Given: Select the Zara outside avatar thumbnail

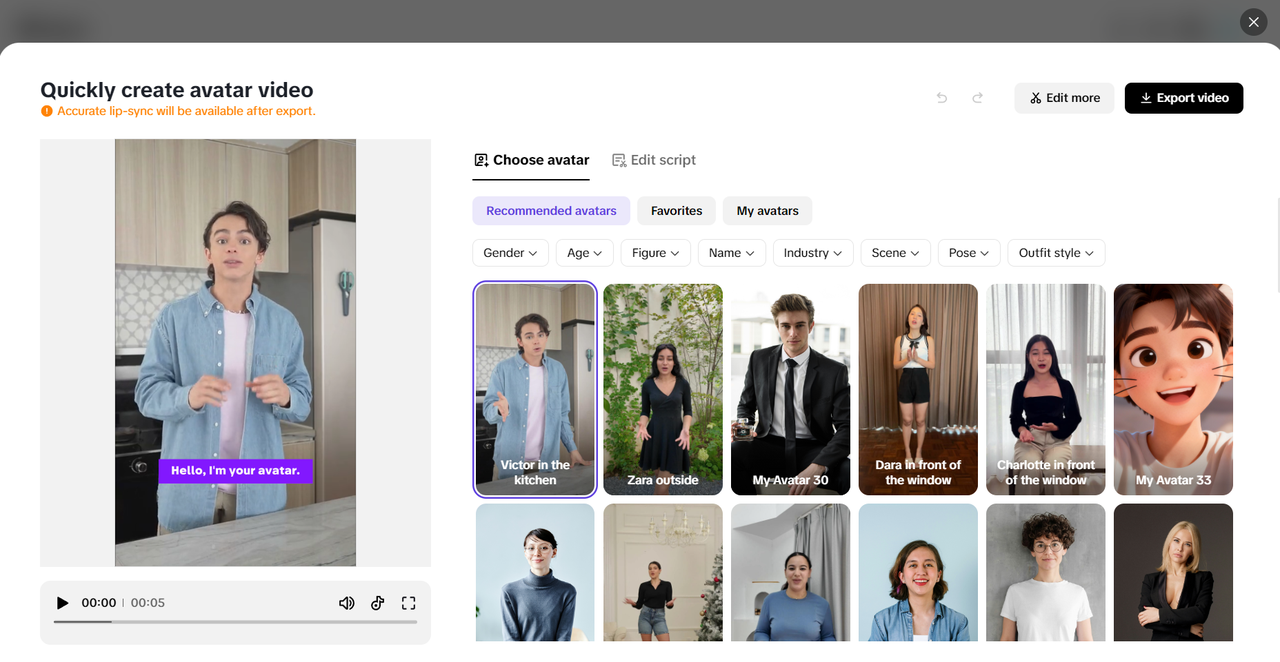Looking at the screenshot, I should coord(662,389).
